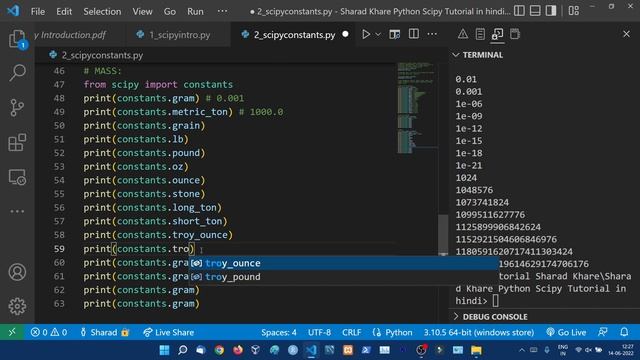The image size is (640, 360).
Task: Open the Manage settings gear
Action: 17,306
